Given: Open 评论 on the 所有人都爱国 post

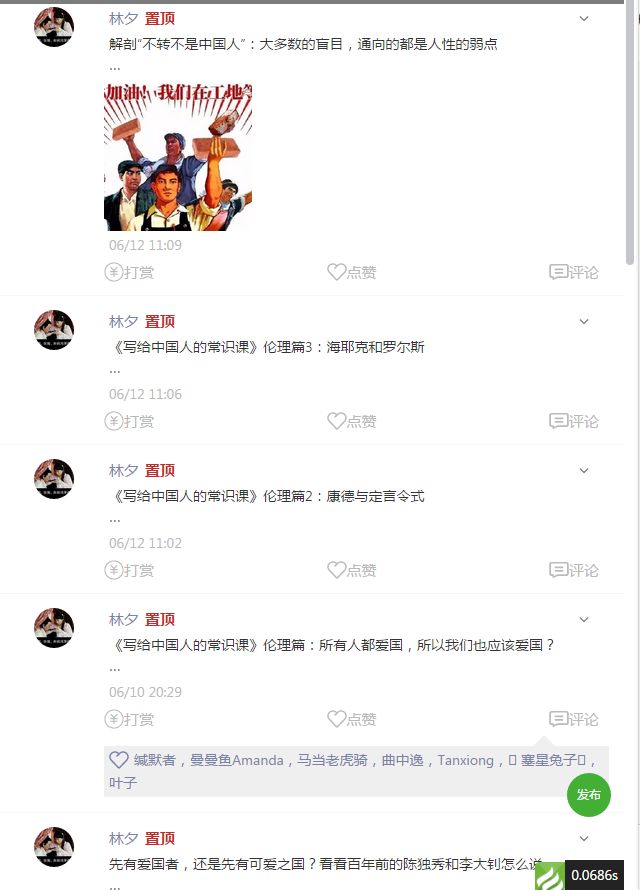Looking at the screenshot, I should [x=574, y=719].
